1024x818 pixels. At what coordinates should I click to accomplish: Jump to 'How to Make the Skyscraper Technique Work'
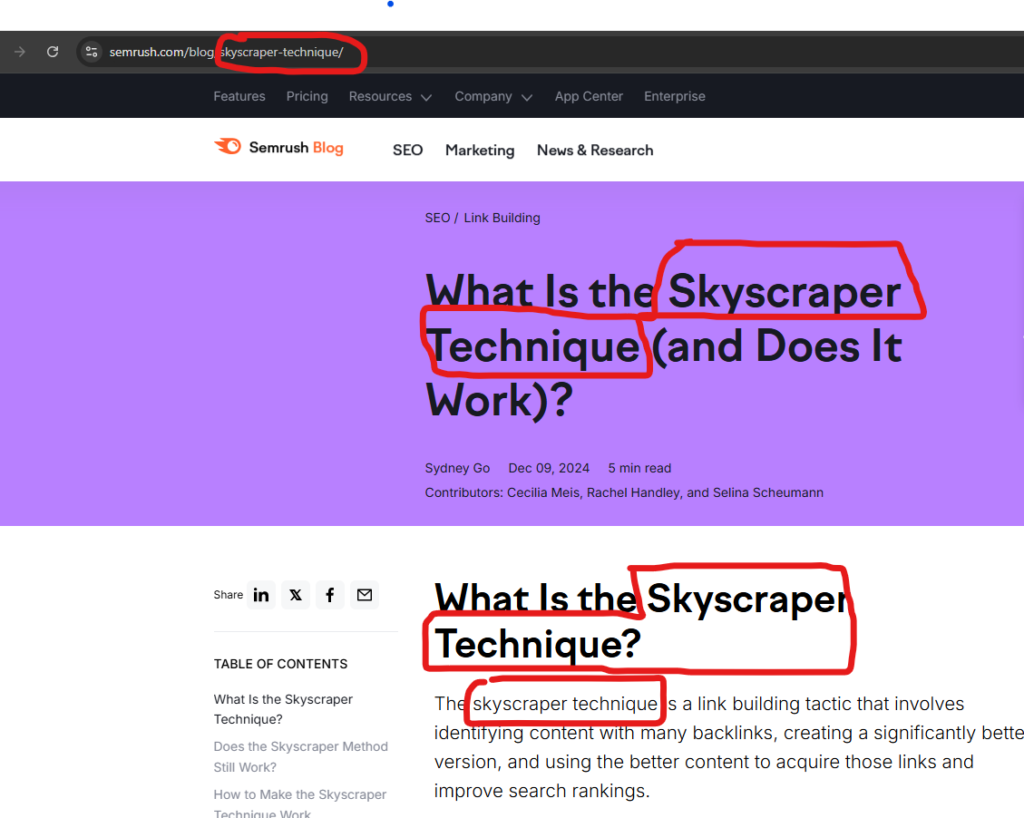(x=300, y=804)
